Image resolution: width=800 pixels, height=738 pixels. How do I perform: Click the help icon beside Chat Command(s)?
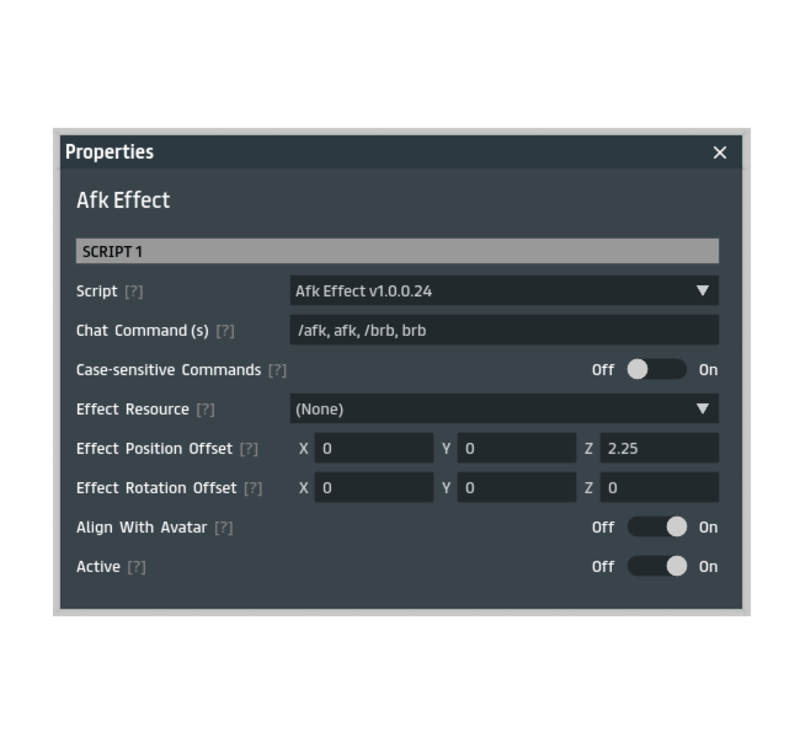225,331
